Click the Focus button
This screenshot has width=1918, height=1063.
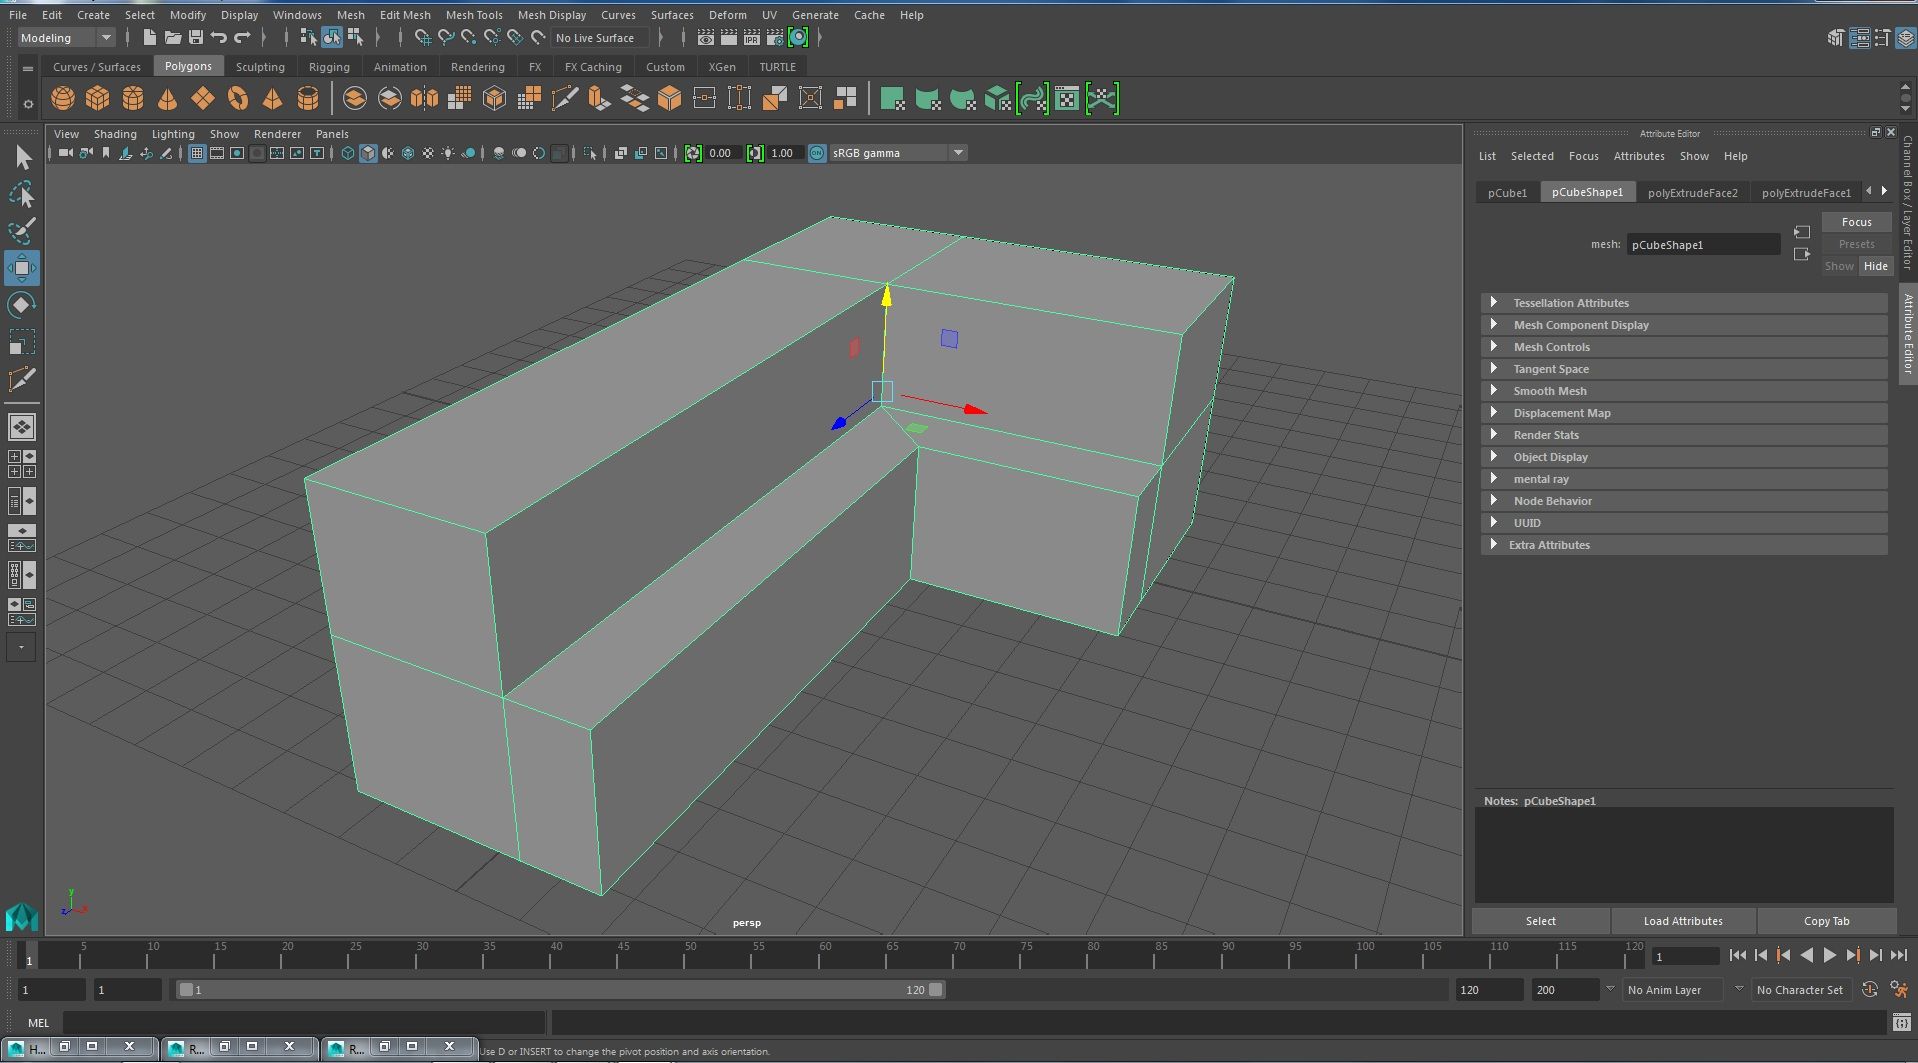(1856, 222)
